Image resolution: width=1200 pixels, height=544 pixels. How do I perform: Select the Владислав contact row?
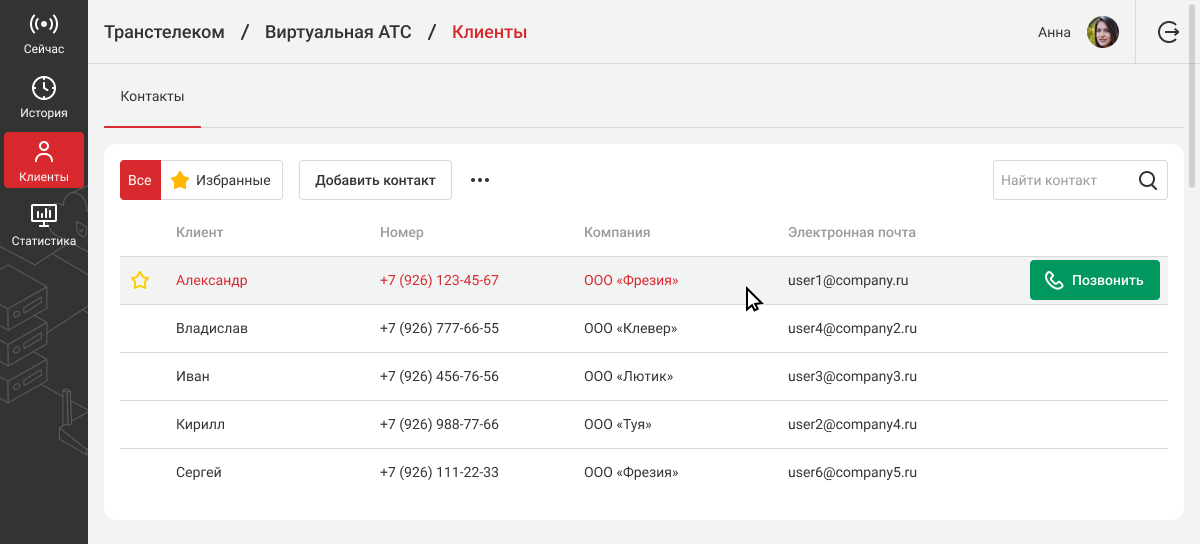pos(212,329)
